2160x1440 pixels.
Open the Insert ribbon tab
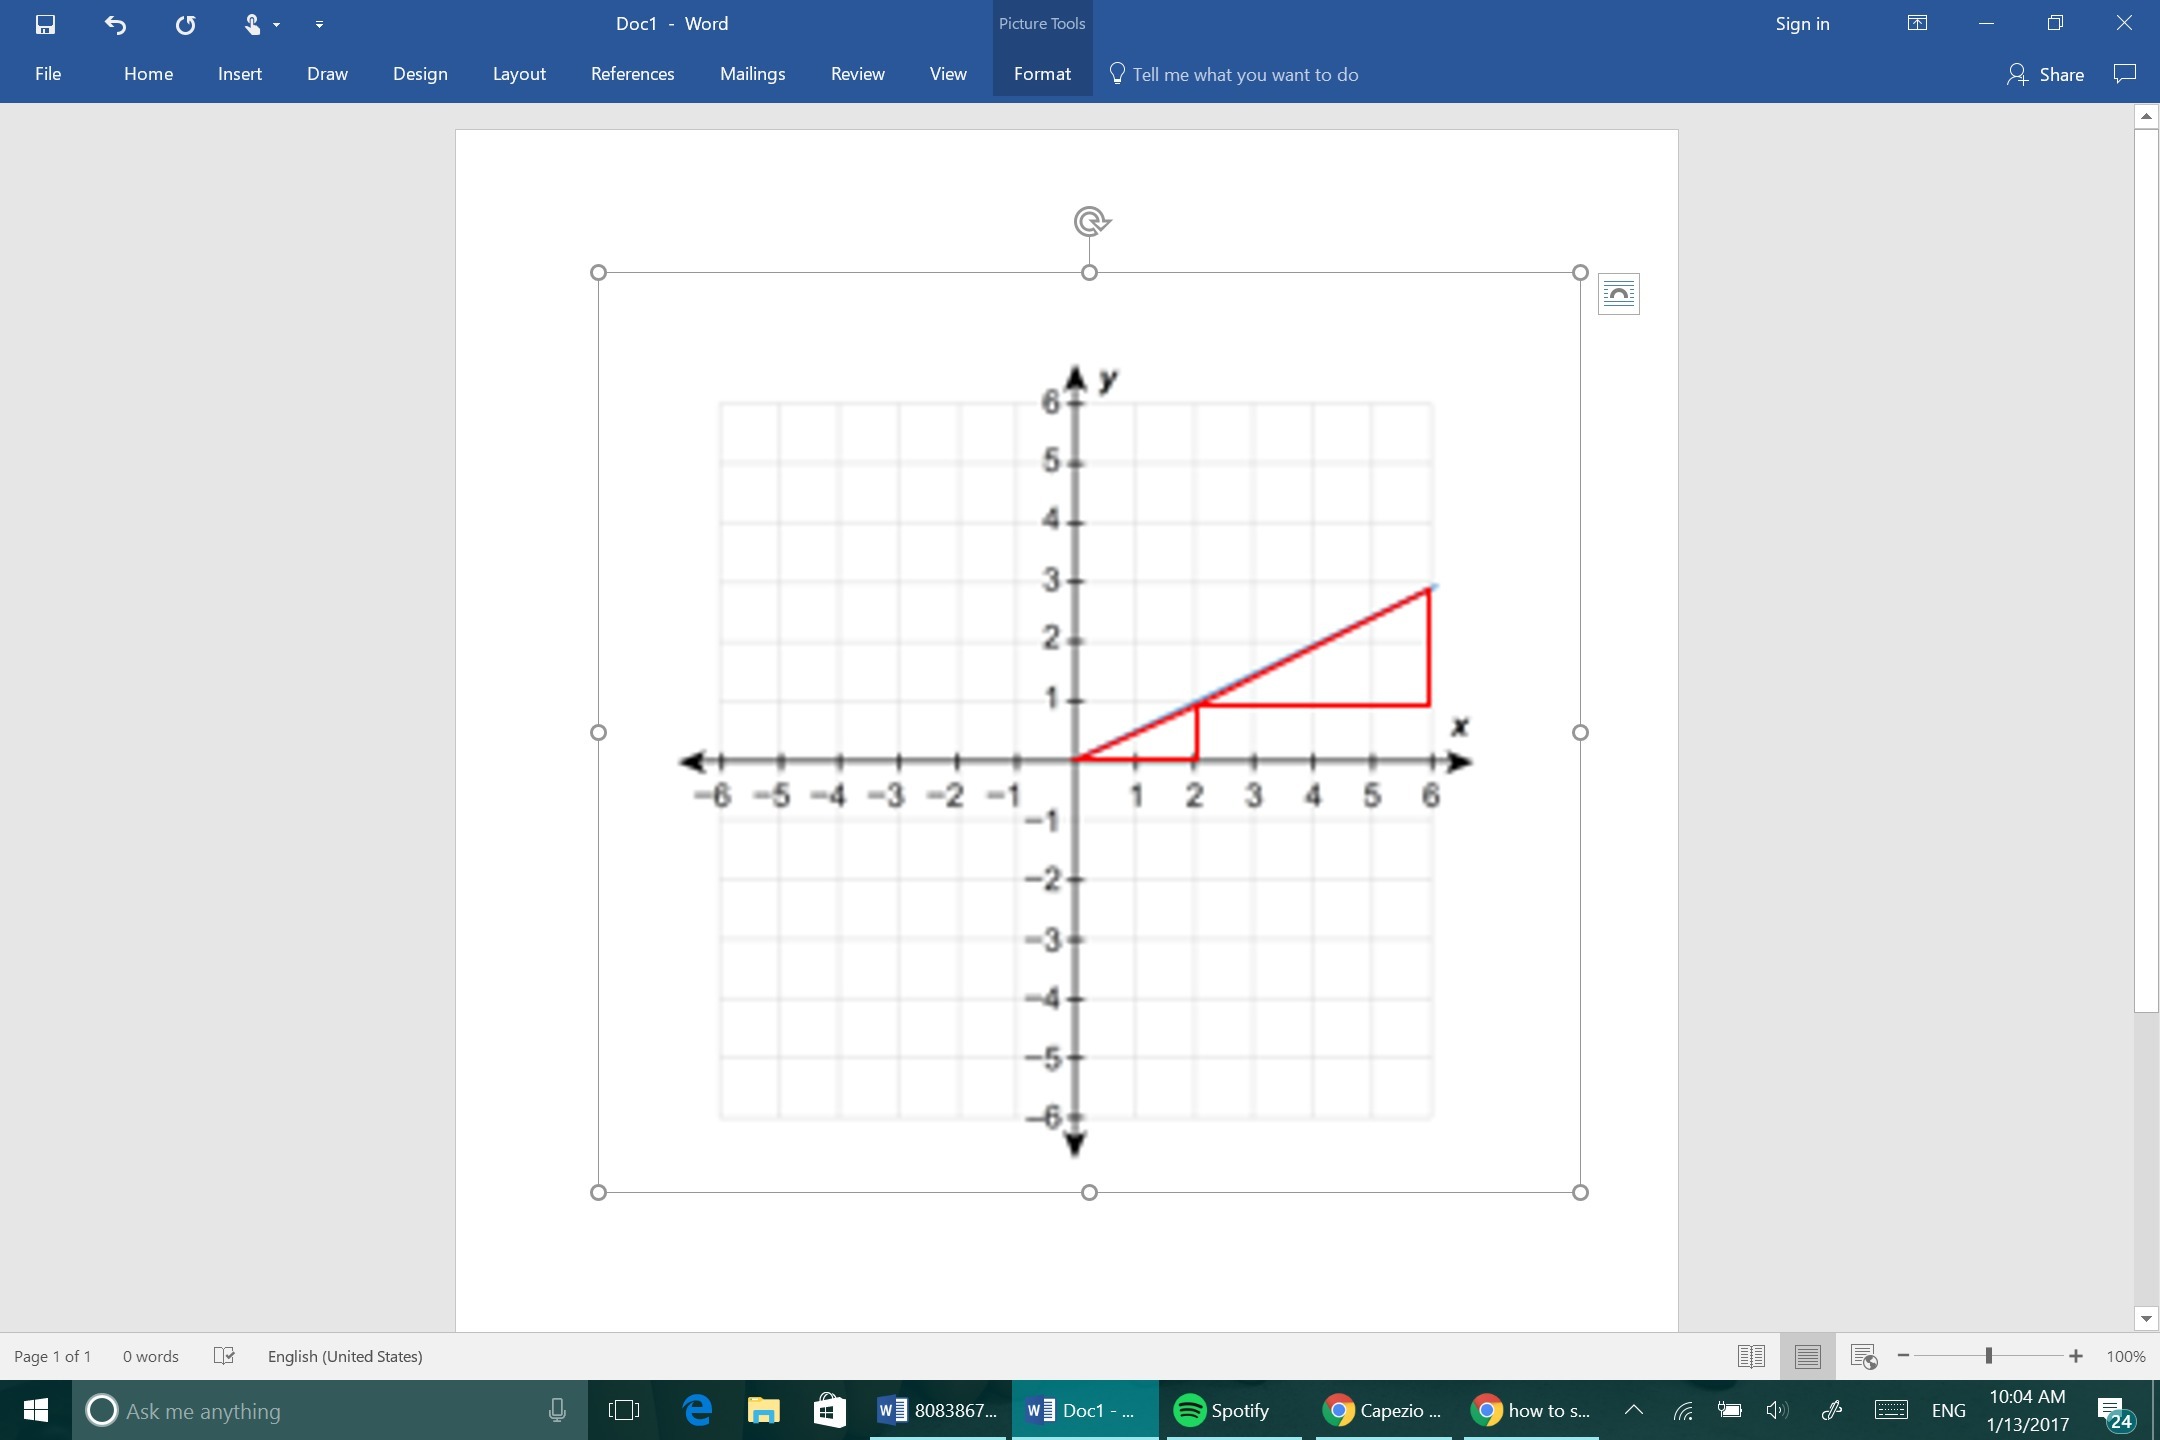point(240,74)
